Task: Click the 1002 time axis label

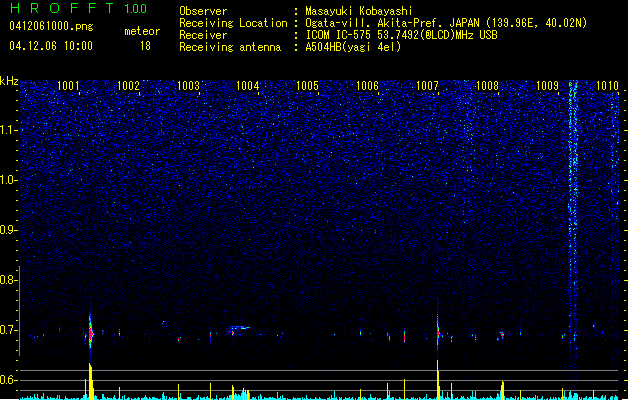Action: pos(128,85)
